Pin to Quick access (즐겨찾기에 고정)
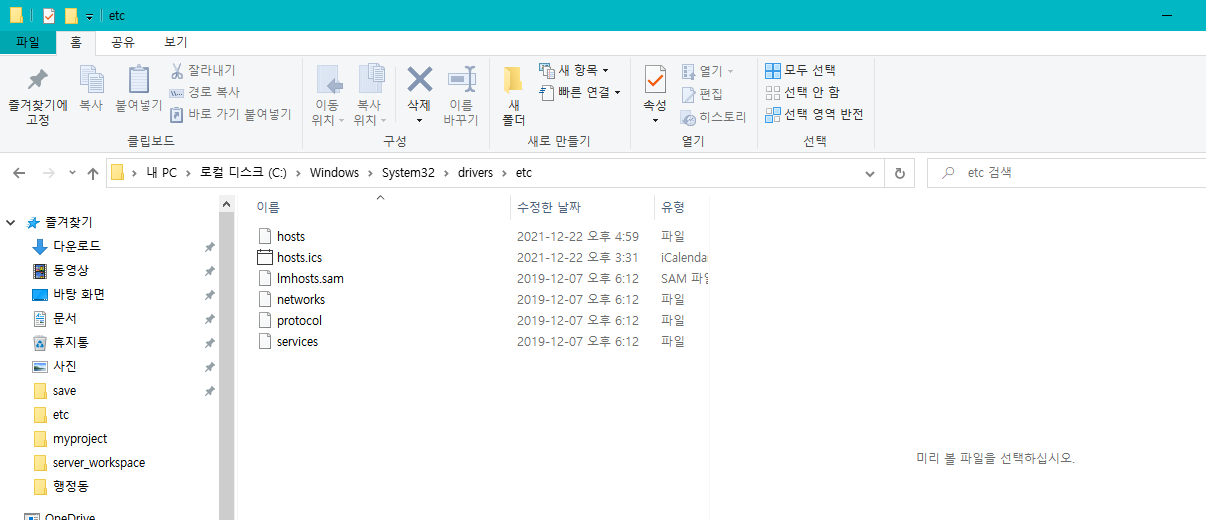 coord(37,97)
